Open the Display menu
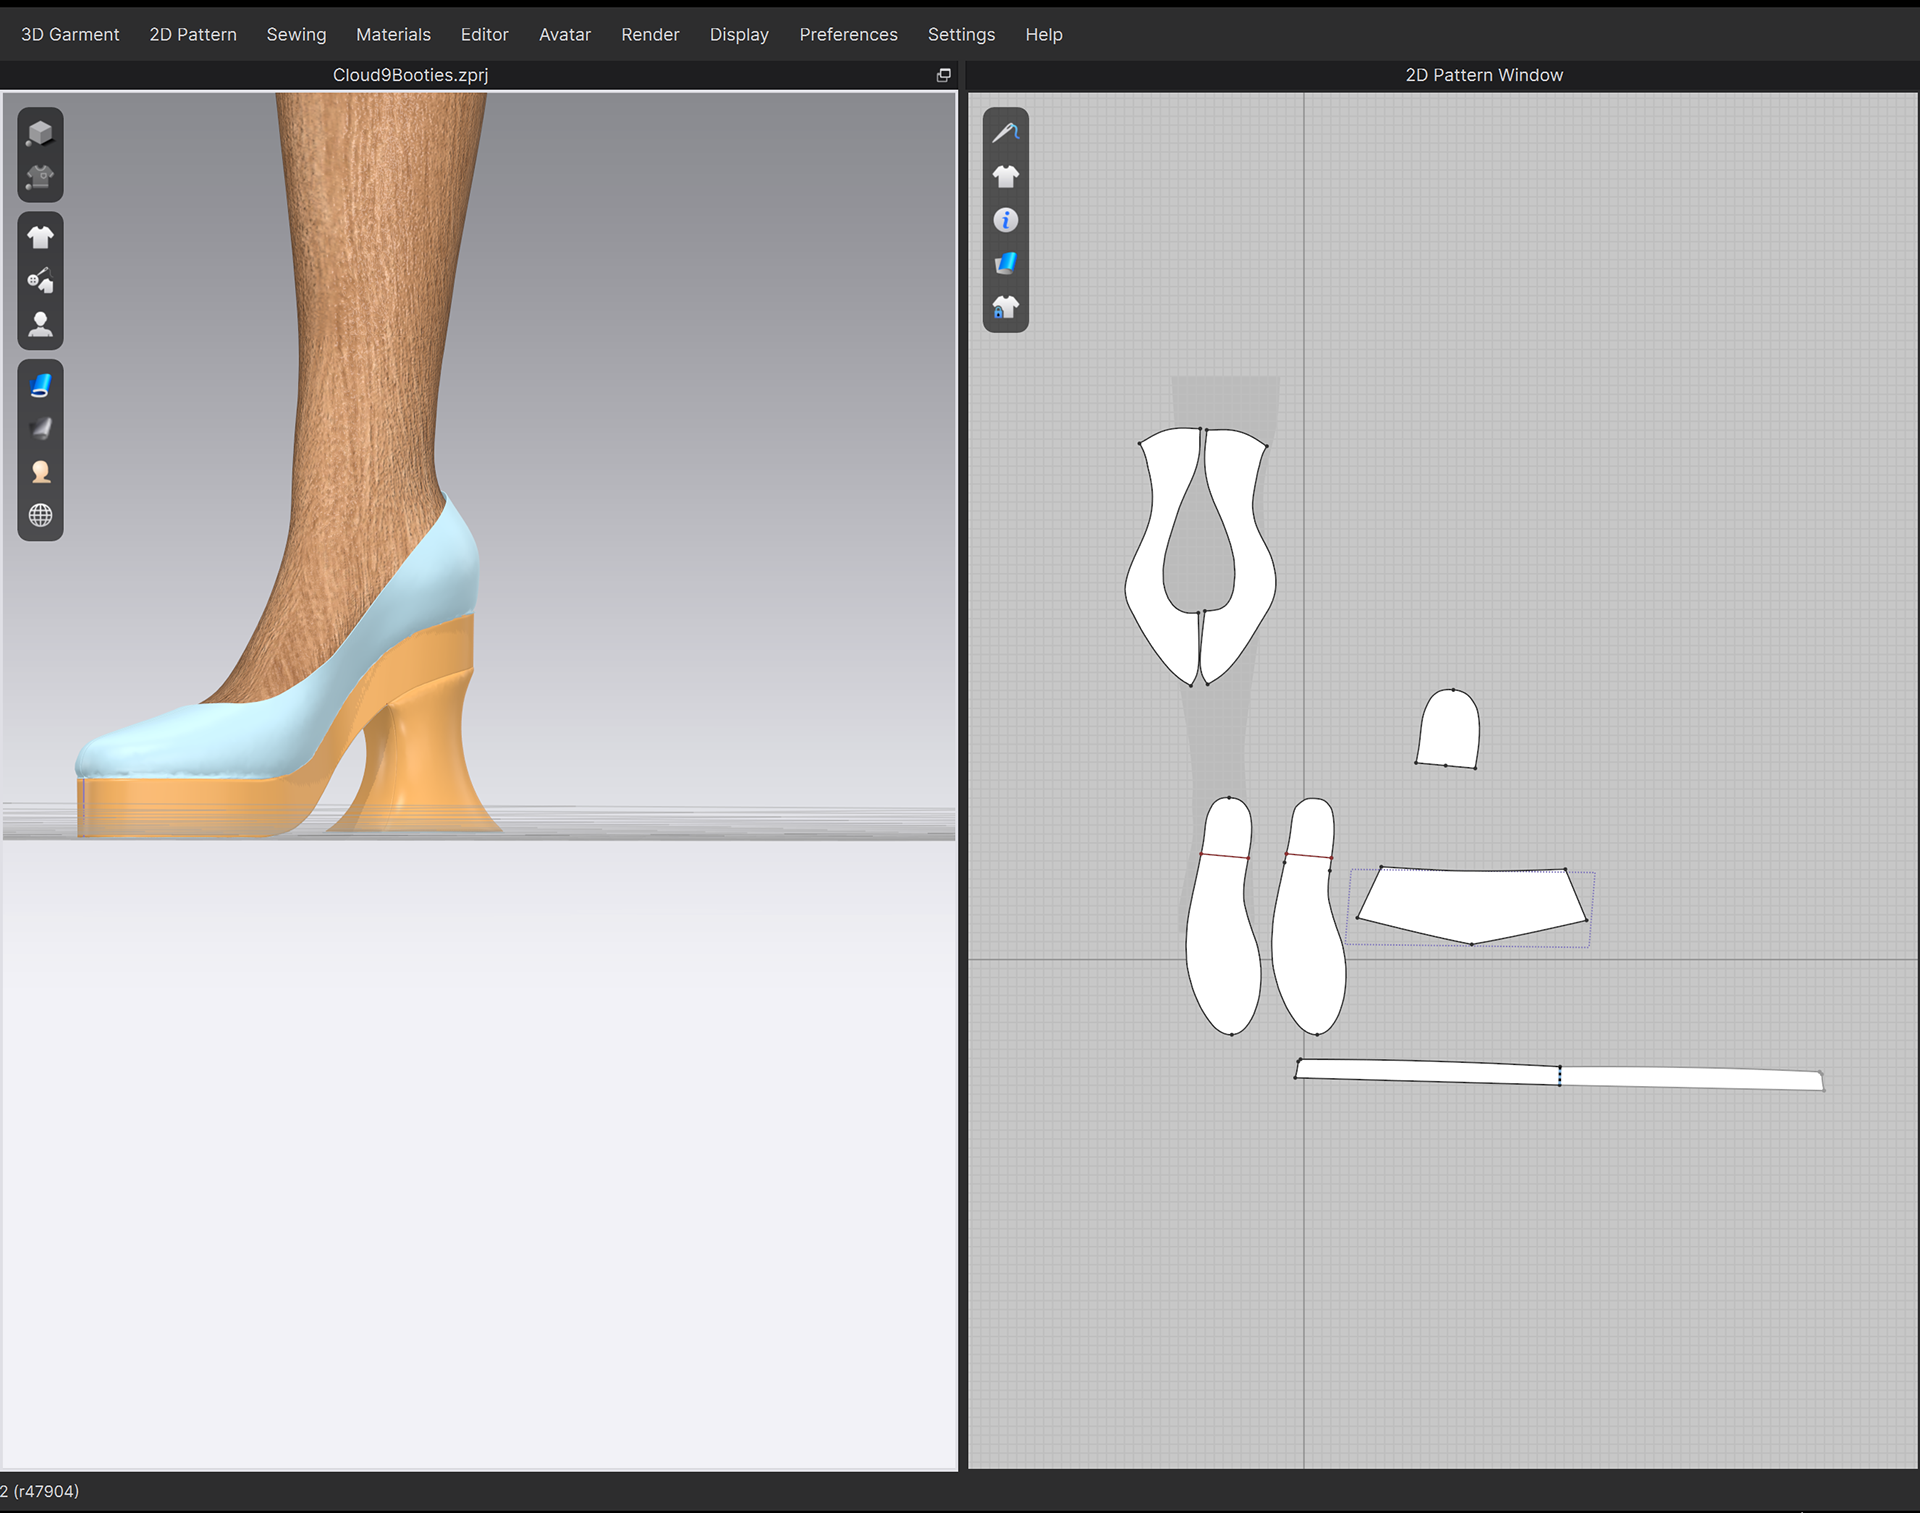The width and height of the screenshot is (1920, 1513). click(739, 34)
